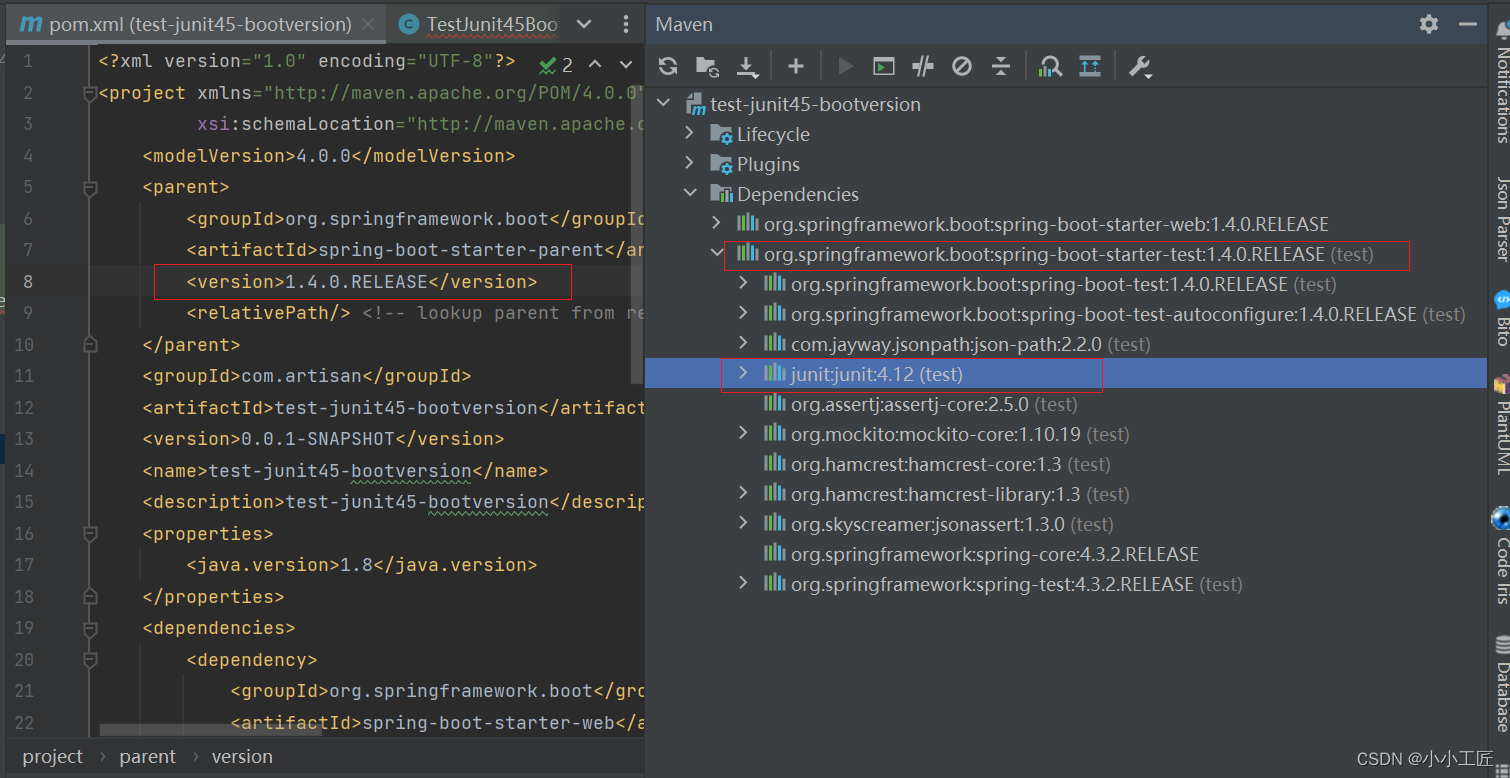Viewport: 1510px width, 778px height.
Task: Show hidden editor tabs dropdown
Action: (x=585, y=24)
